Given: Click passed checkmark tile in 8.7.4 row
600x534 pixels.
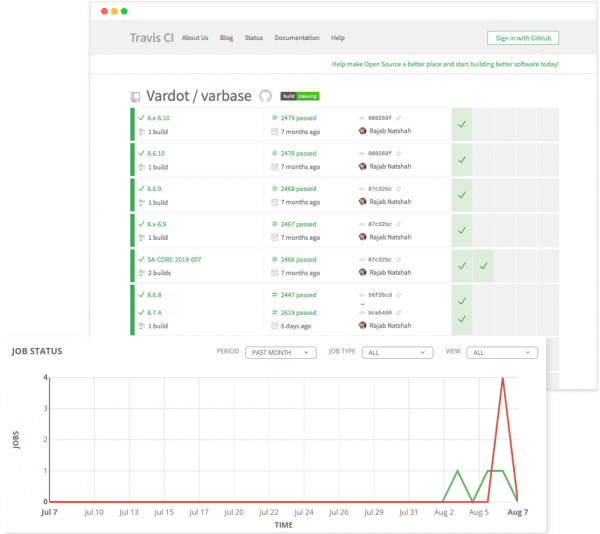Looking at the screenshot, I should coord(462,319).
